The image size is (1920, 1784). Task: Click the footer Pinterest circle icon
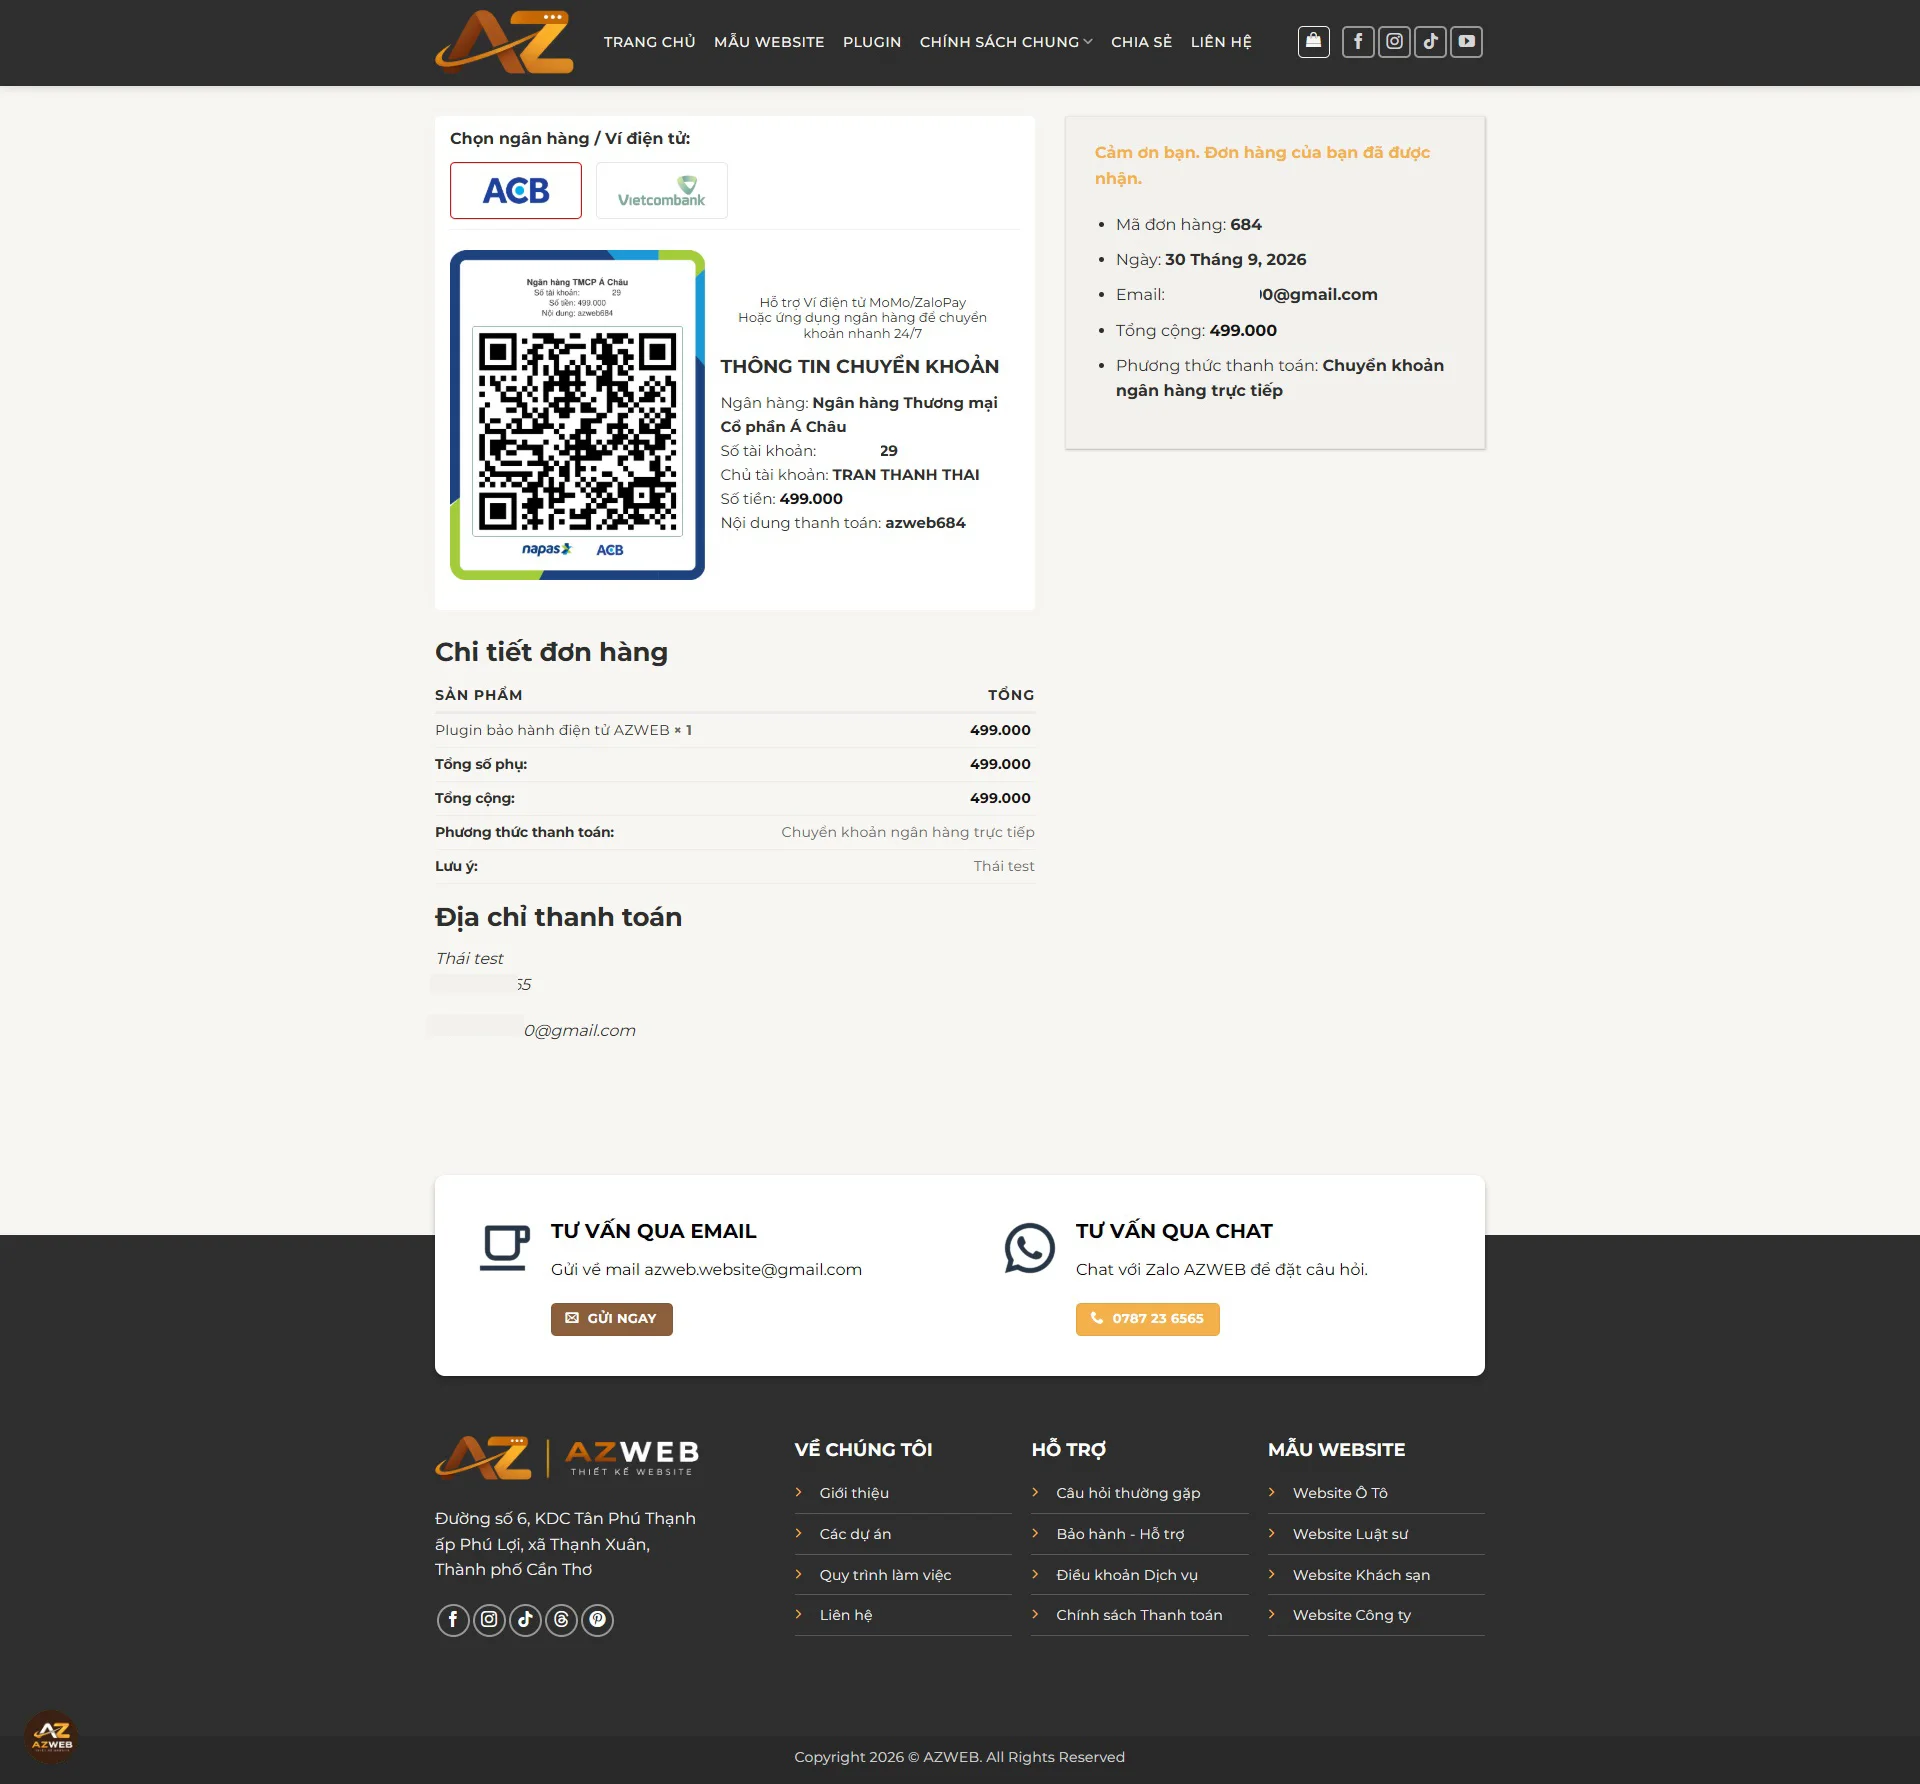tap(597, 1619)
